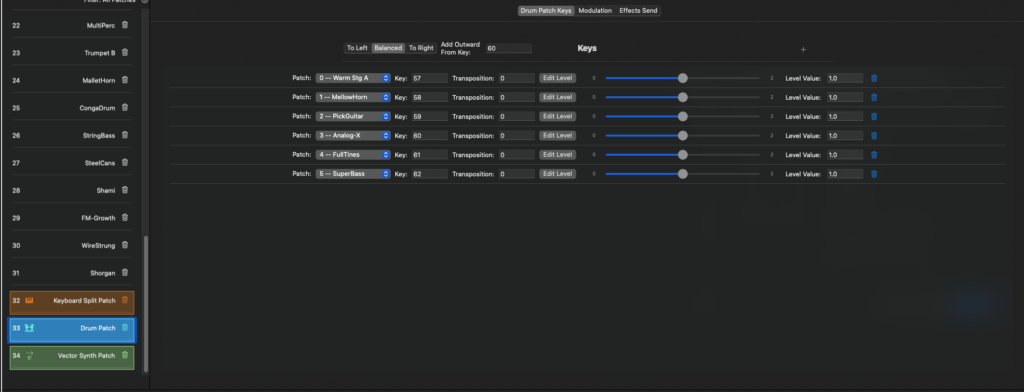Click Edit Level for SuperBass
Screen dimensions: 1024x392
[558, 174]
